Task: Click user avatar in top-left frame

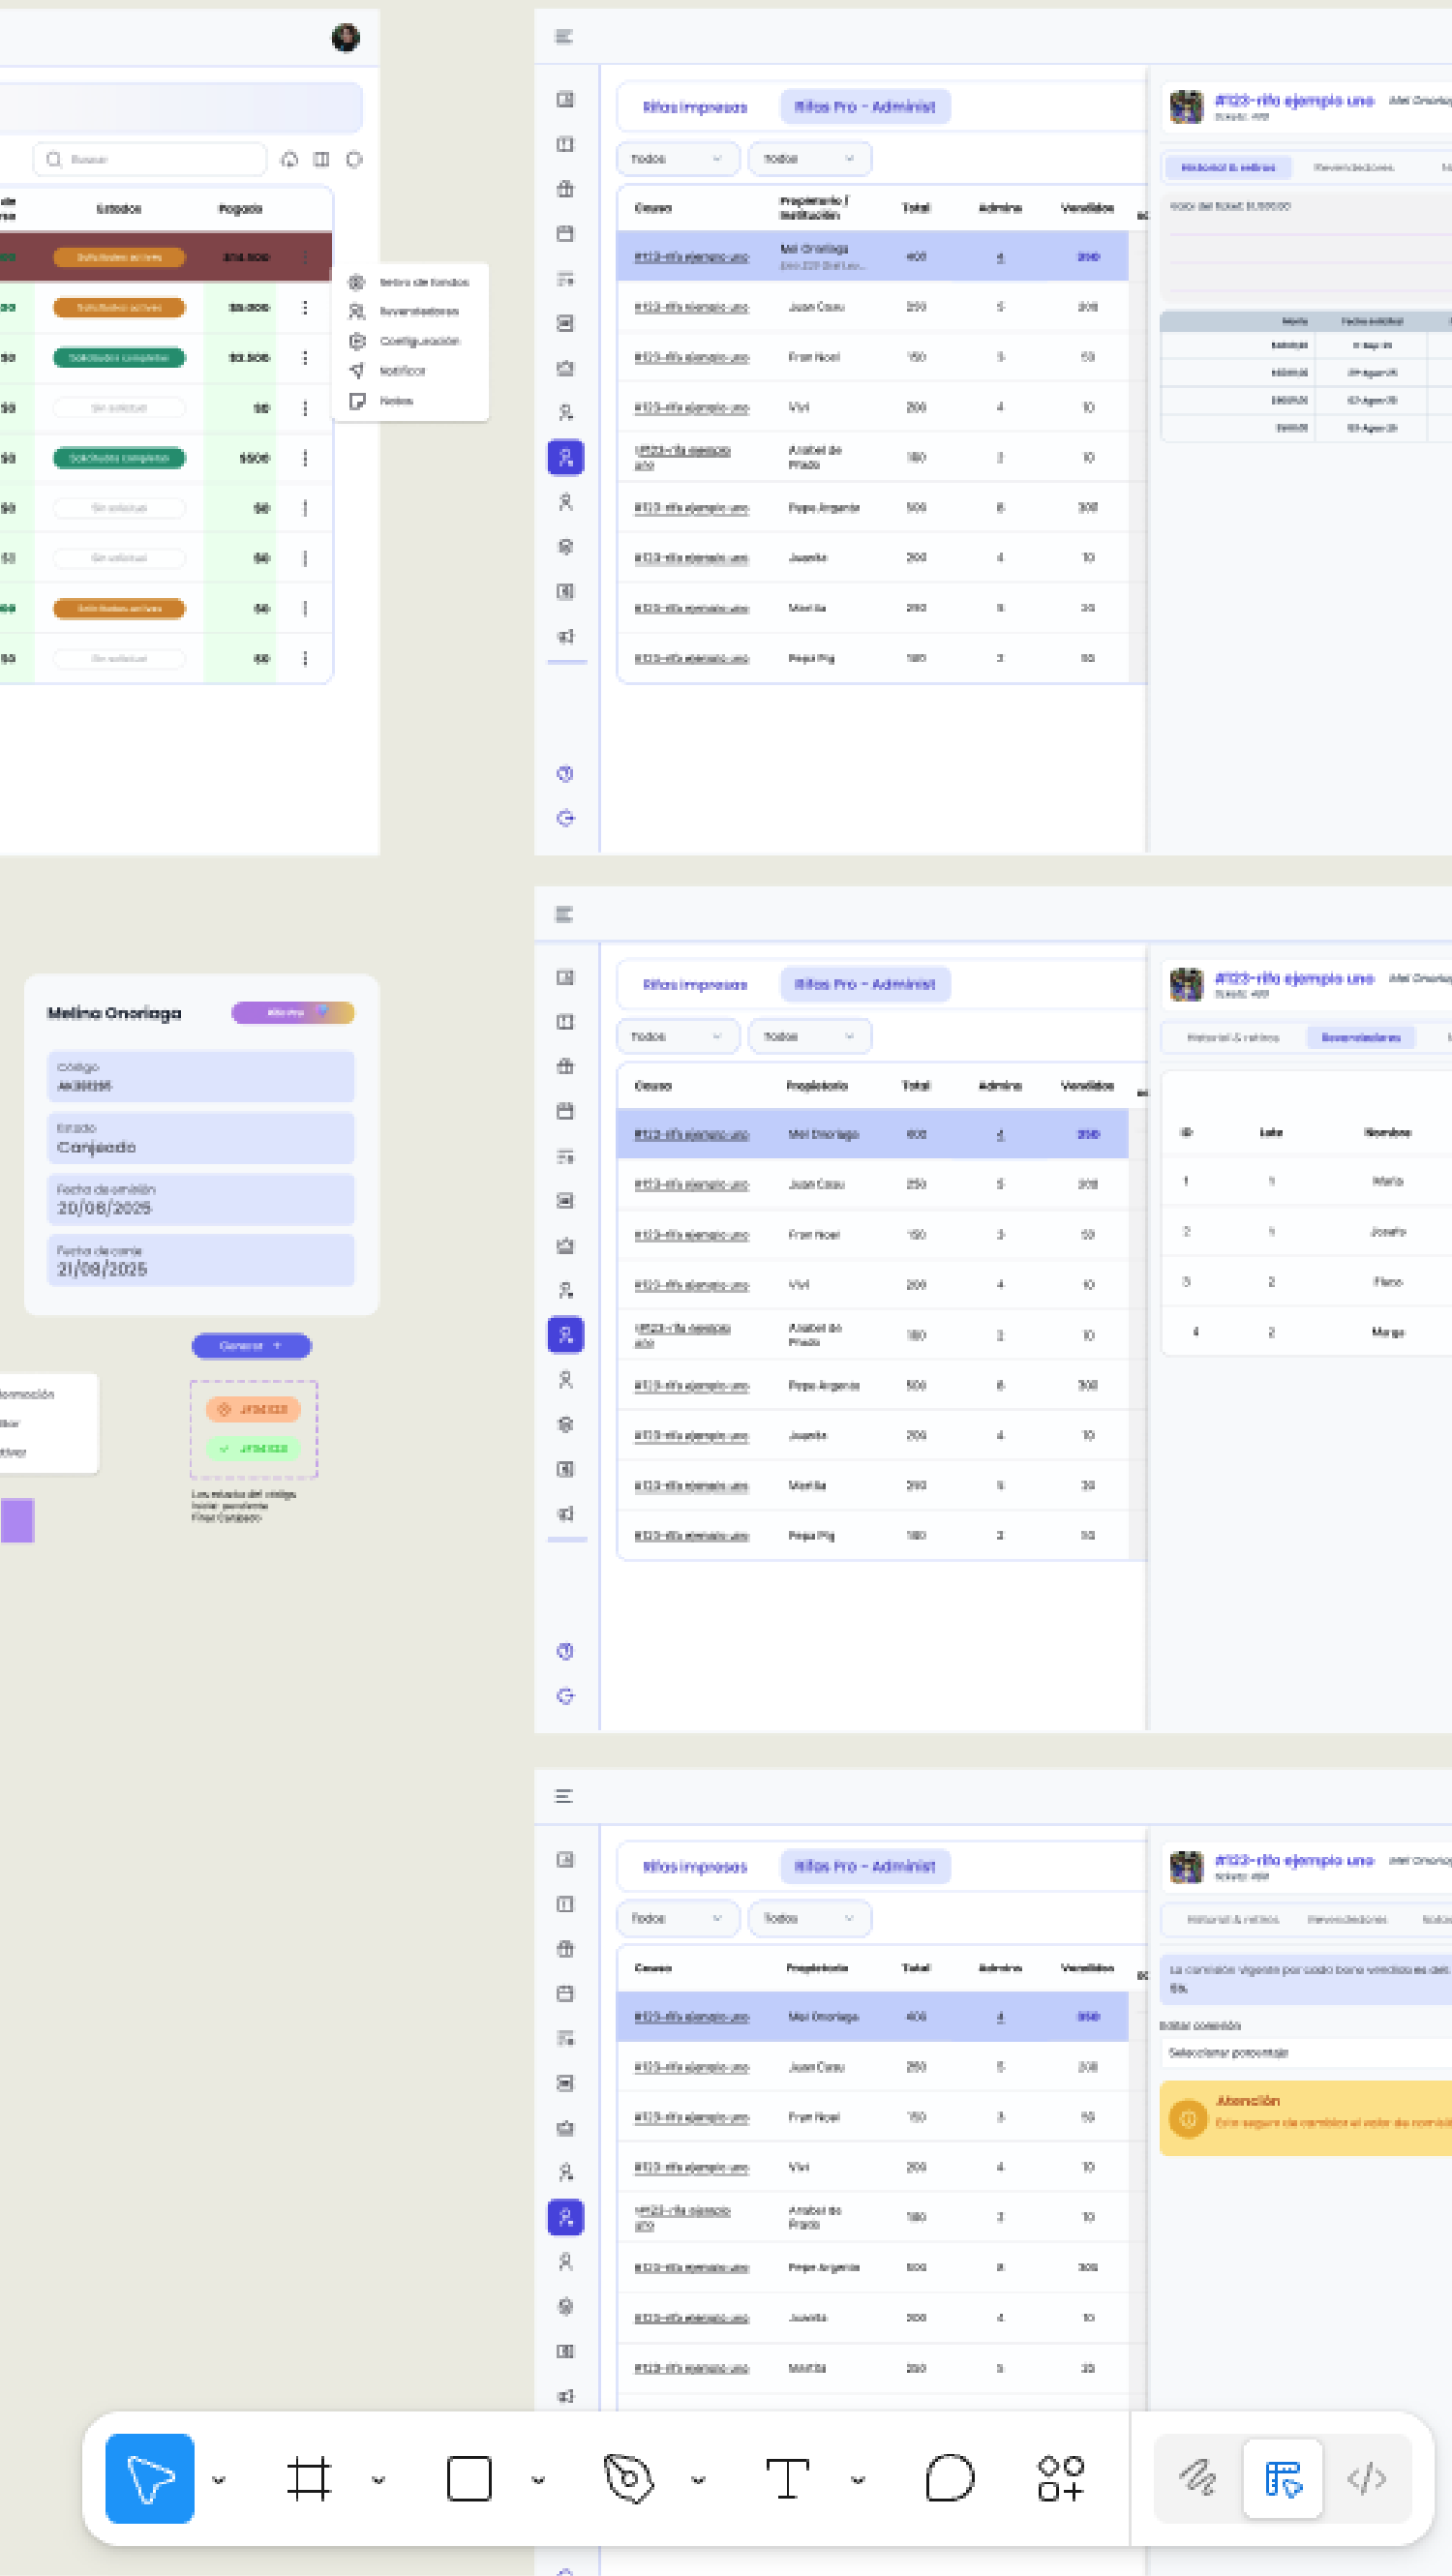Action: click(346, 38)
